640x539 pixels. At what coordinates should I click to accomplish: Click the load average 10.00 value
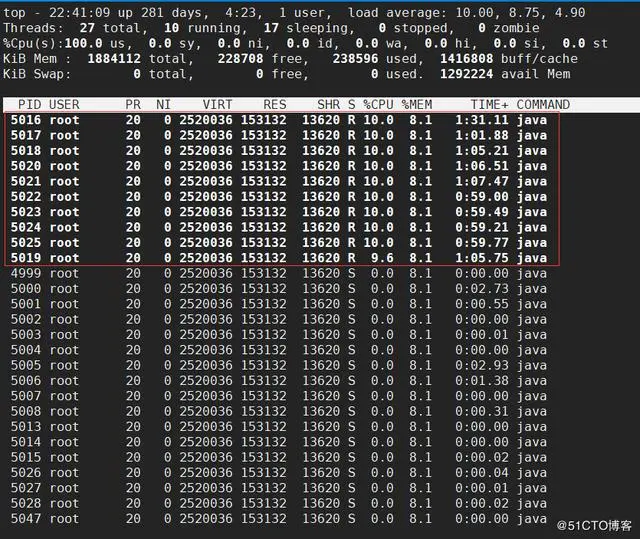point(476,13)
